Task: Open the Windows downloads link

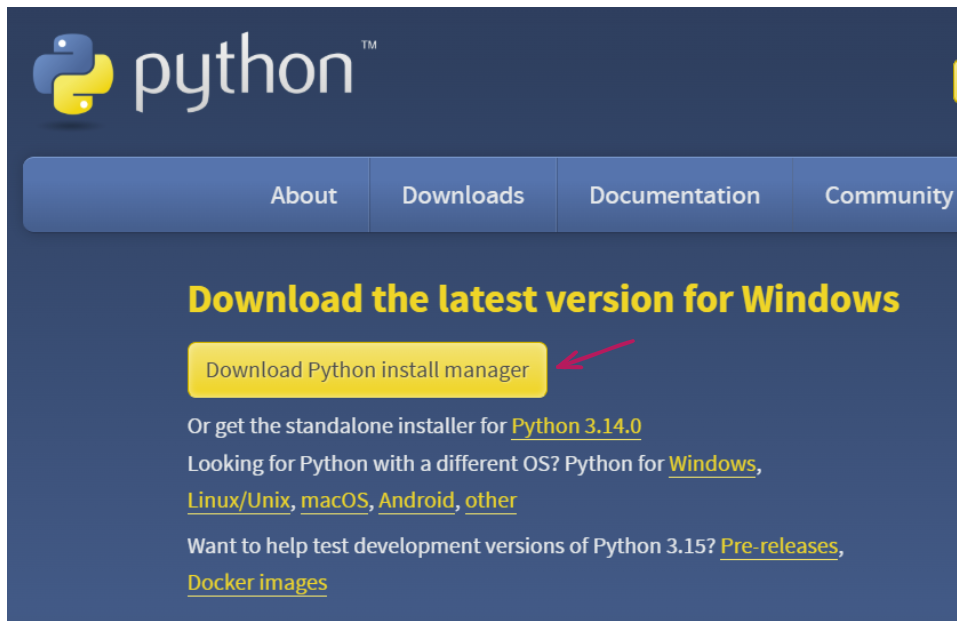Action: (x=712, y=464)
